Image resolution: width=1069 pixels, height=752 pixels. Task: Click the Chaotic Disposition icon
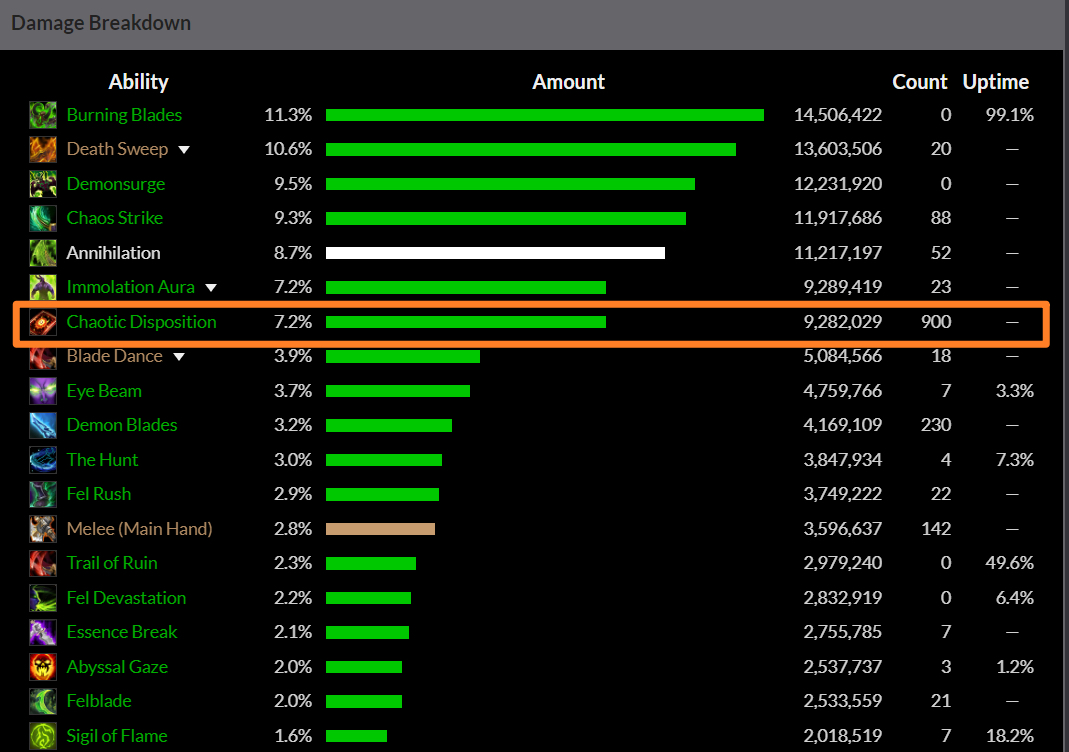tap(42, 322)
